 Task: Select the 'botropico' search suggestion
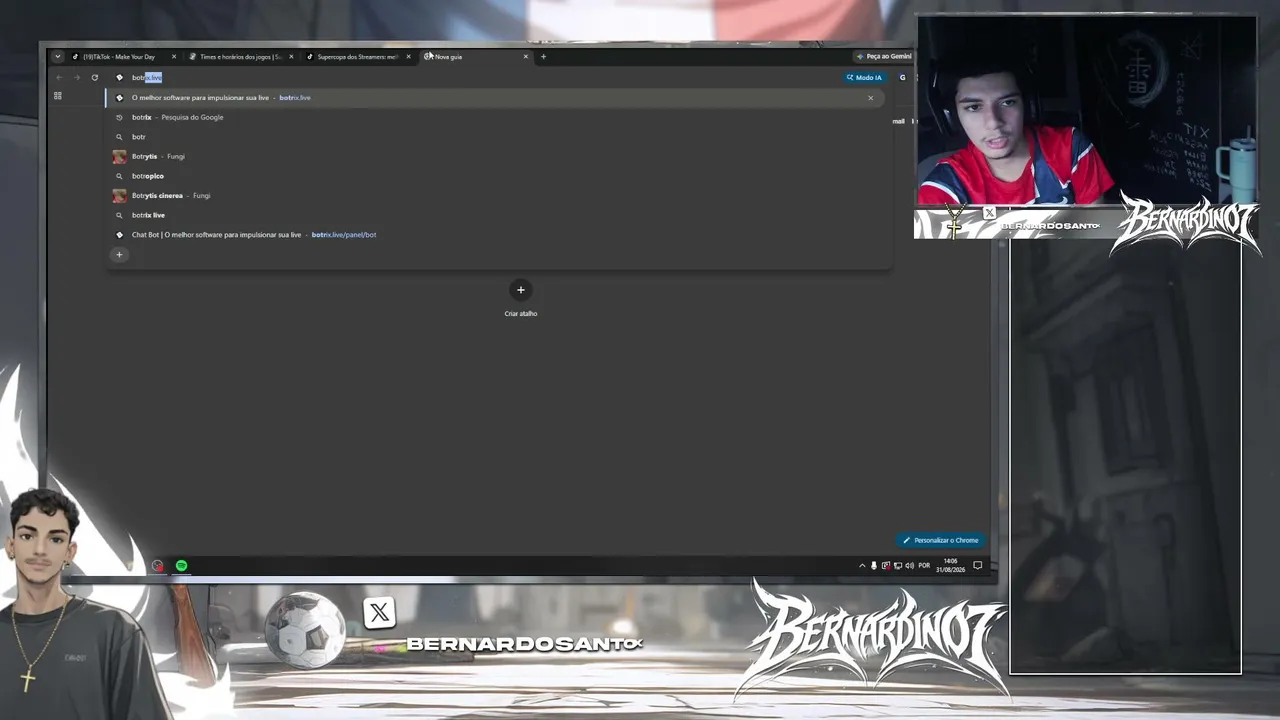tap(495, 176)
